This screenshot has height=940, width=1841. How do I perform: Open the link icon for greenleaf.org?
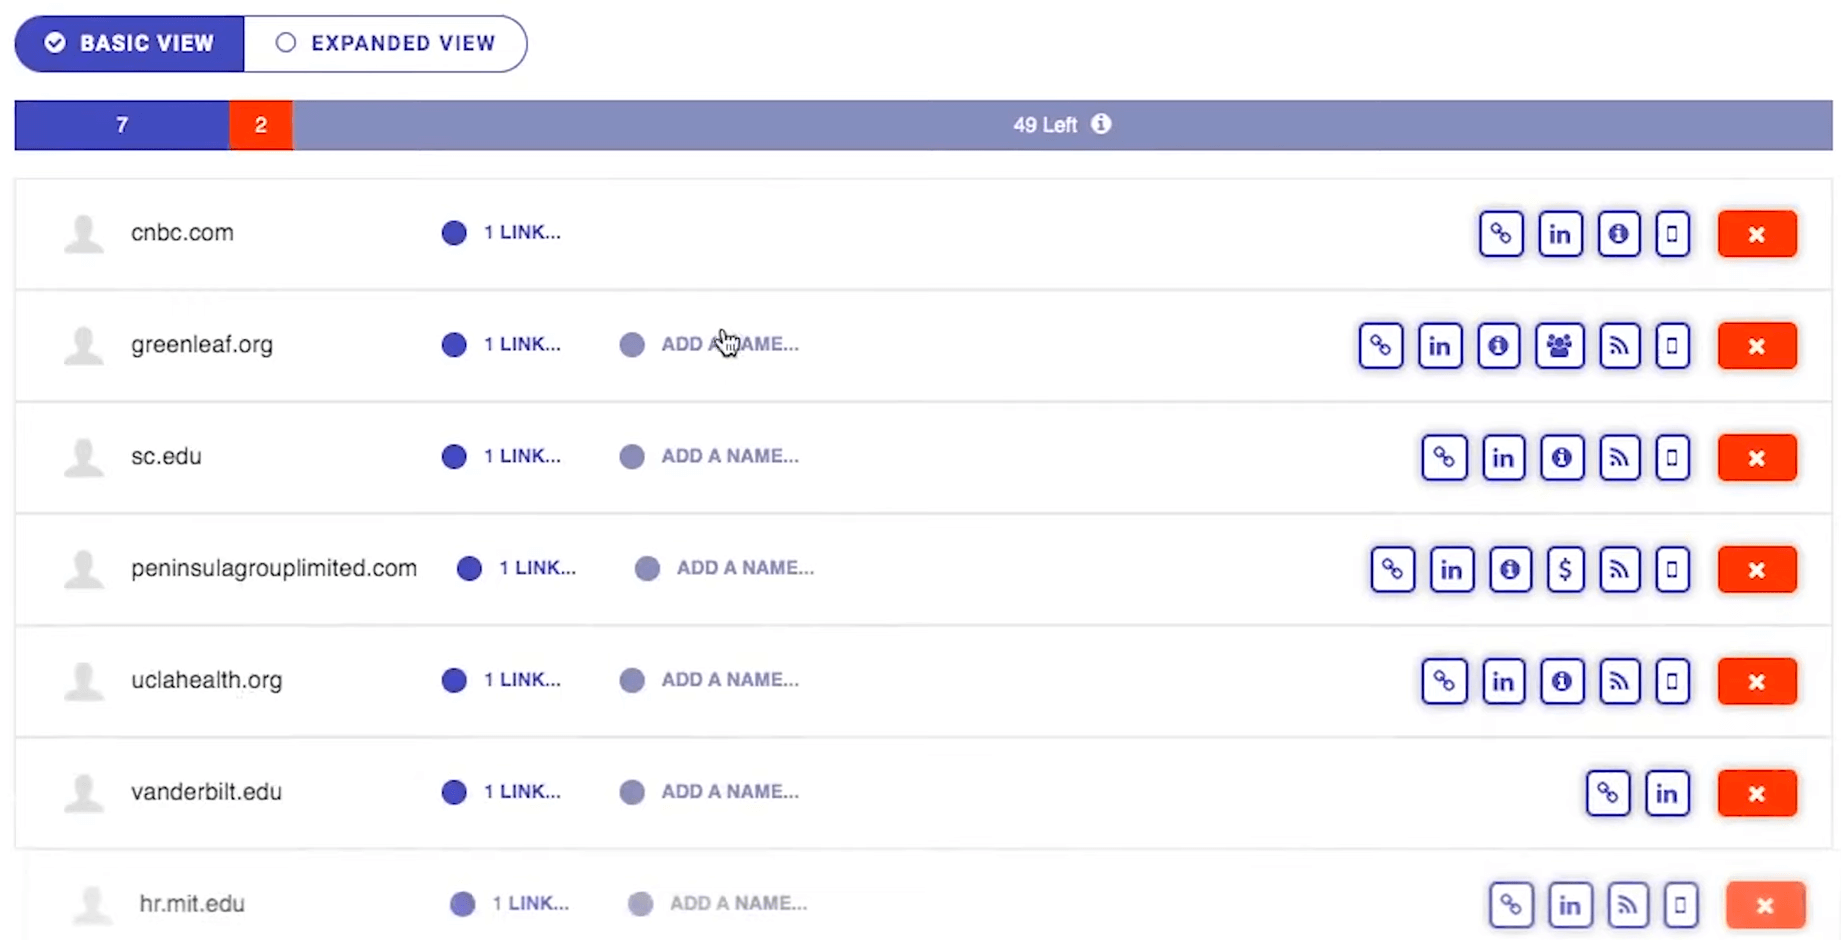point(1381,346)
